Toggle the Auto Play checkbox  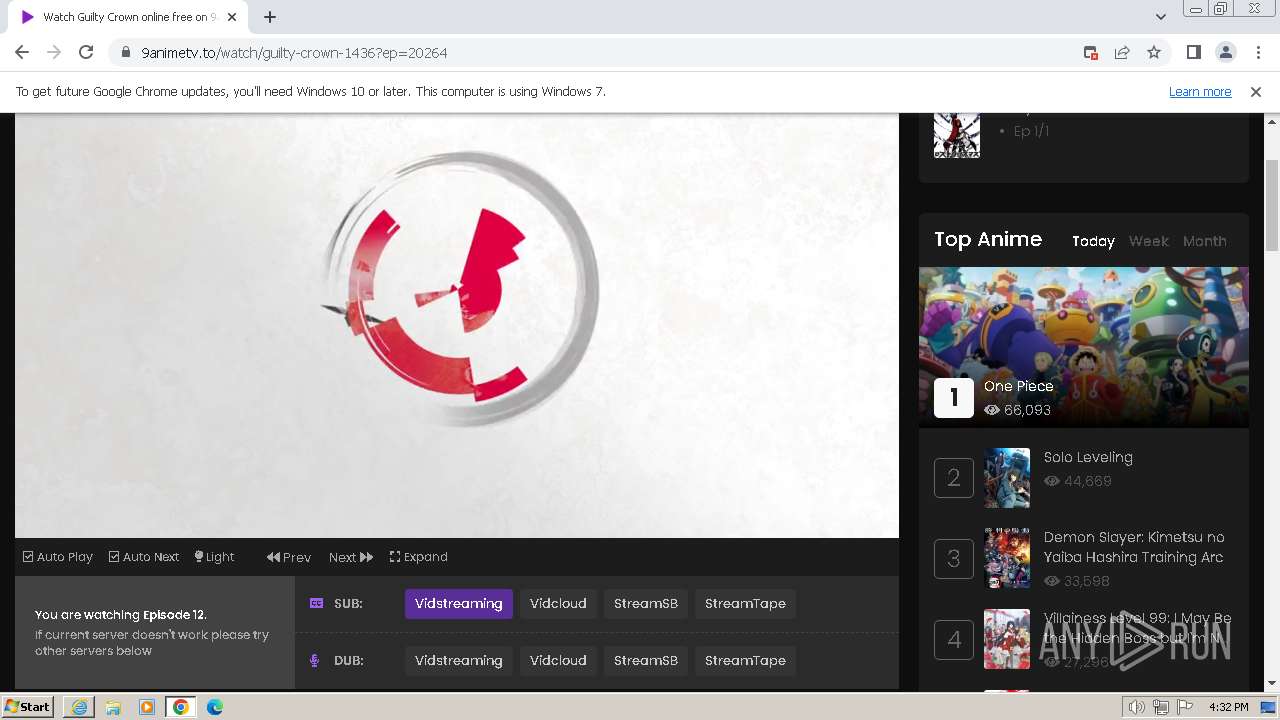click(x=58, y=557)
